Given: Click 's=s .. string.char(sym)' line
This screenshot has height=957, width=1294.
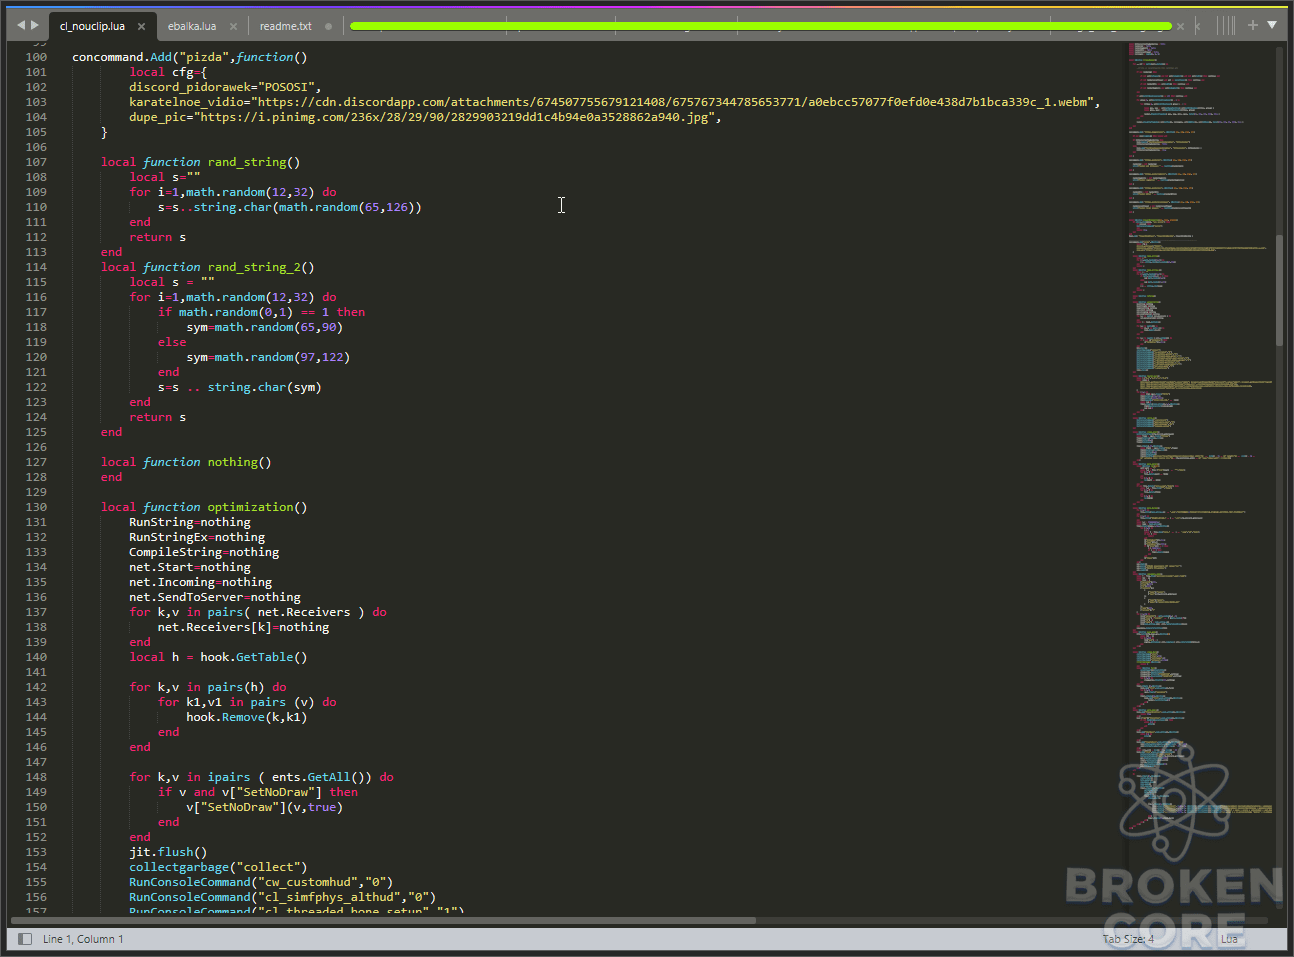Looking at the screenshot, I should click(239, 387).
